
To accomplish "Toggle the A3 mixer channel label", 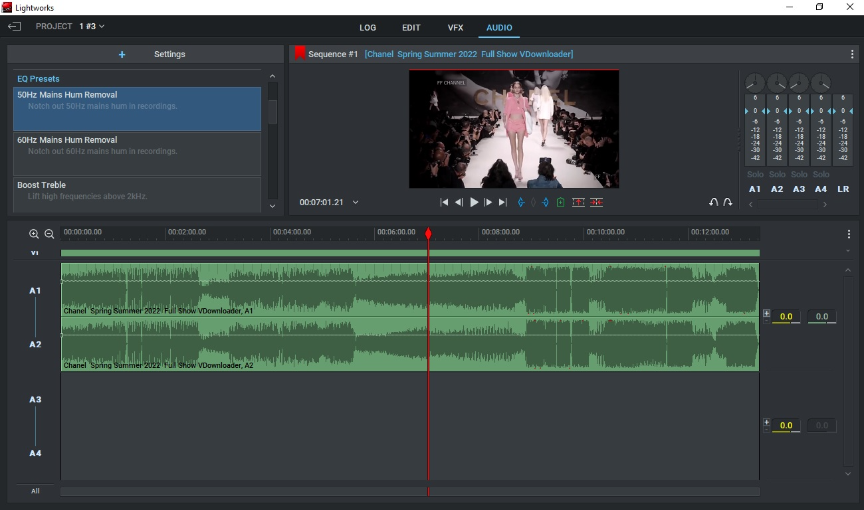I will (x=799, y=189).
